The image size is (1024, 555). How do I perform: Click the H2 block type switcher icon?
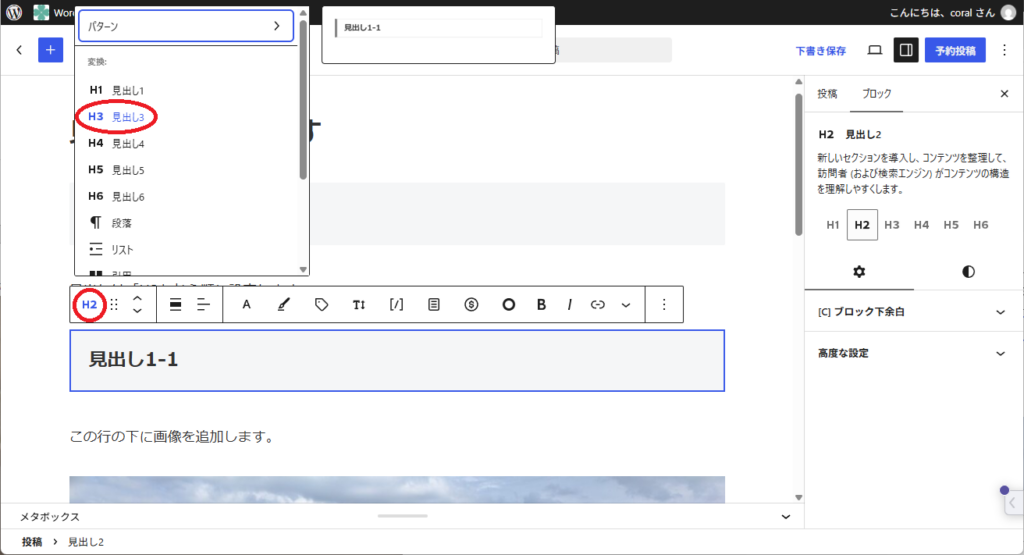tap(89, 305)
